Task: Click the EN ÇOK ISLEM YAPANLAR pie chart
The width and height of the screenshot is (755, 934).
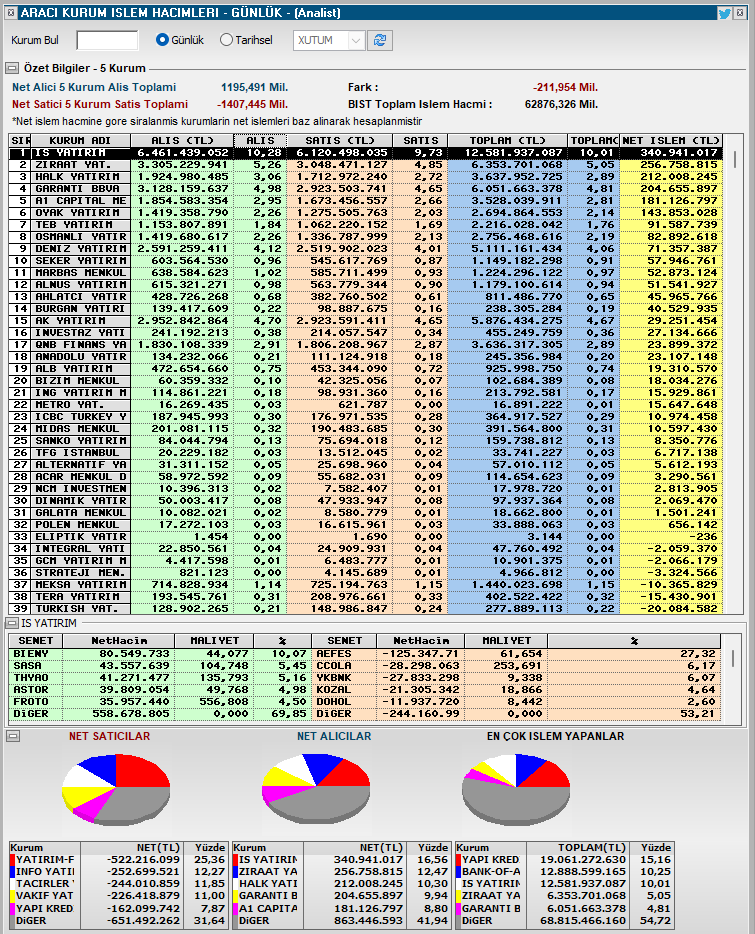Action: coord(516,790)
